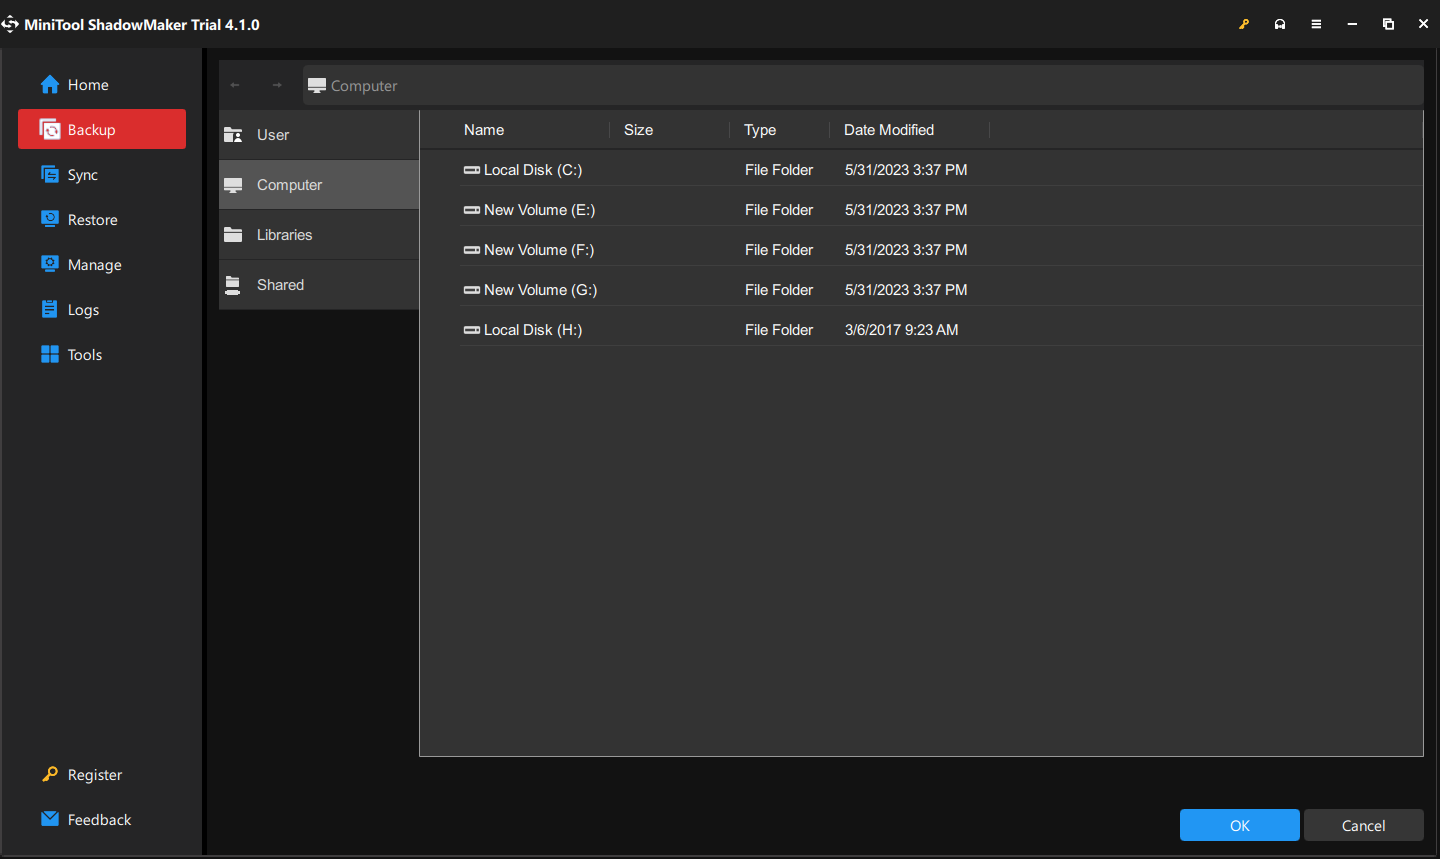Screen dimensions: 1440x859
Task: Browse the Shared folder location
Action: [x=280, y=284]
